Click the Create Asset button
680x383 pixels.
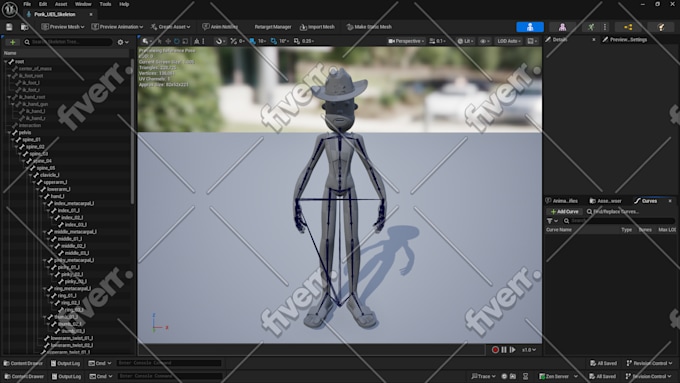click(170, 27)
